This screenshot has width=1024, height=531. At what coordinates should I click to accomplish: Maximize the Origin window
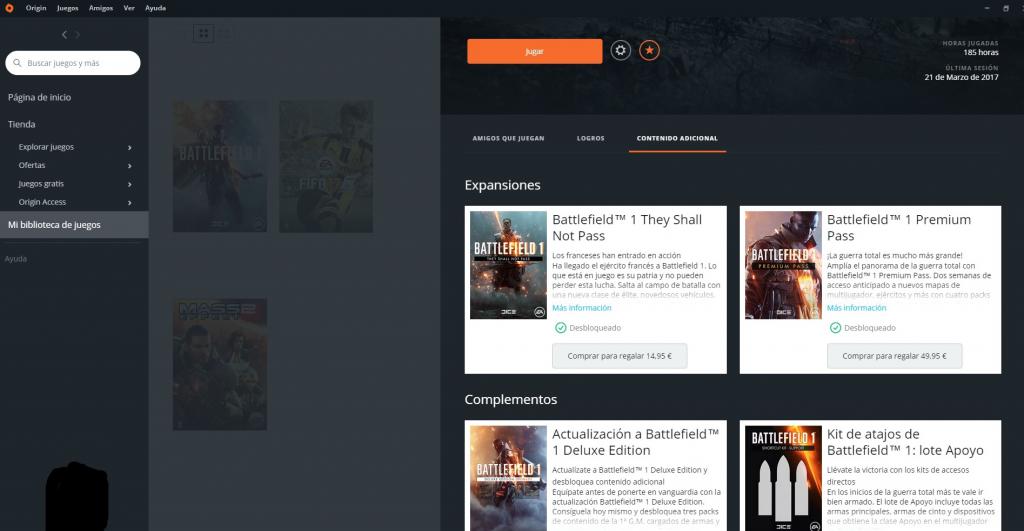tap(1006, 8)
